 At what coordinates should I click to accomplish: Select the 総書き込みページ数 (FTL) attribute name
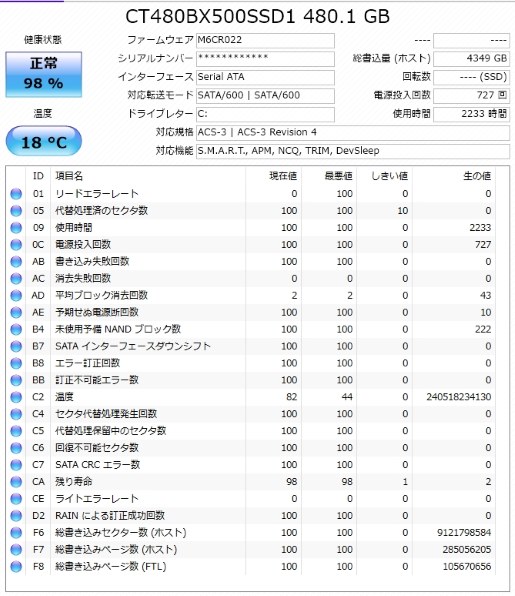111,566
